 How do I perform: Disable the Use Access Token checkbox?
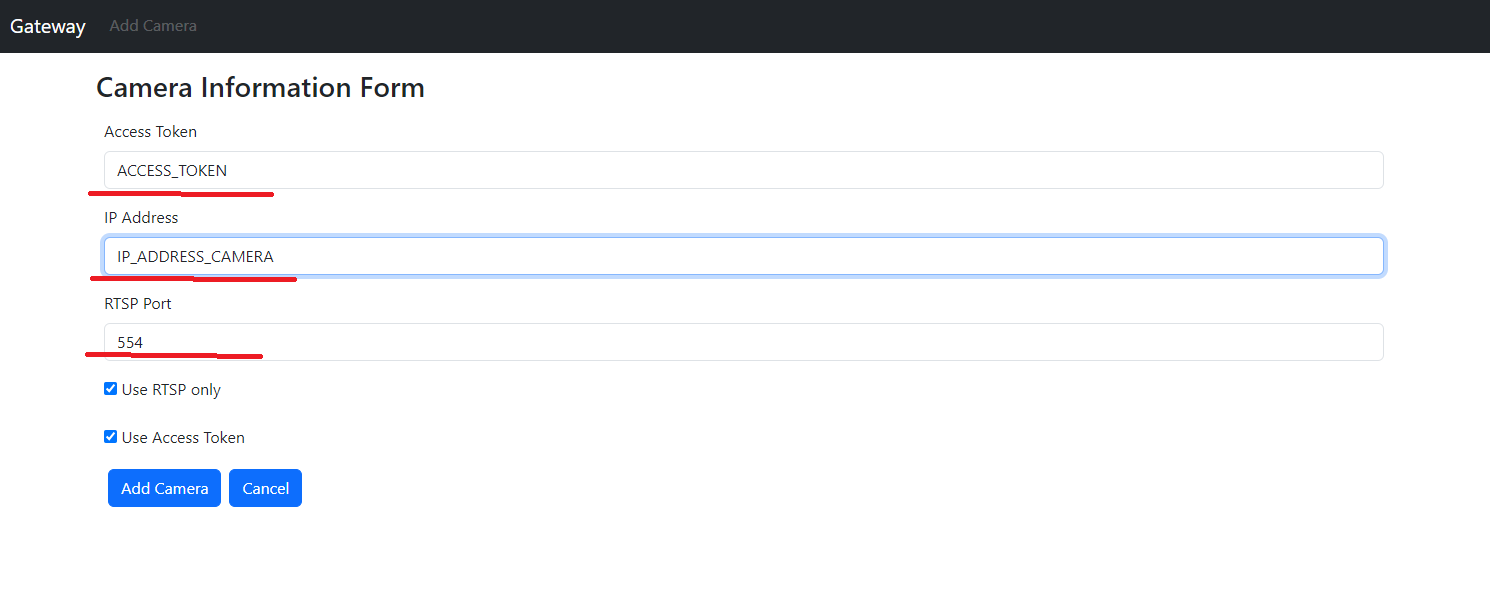coord(111,437)
